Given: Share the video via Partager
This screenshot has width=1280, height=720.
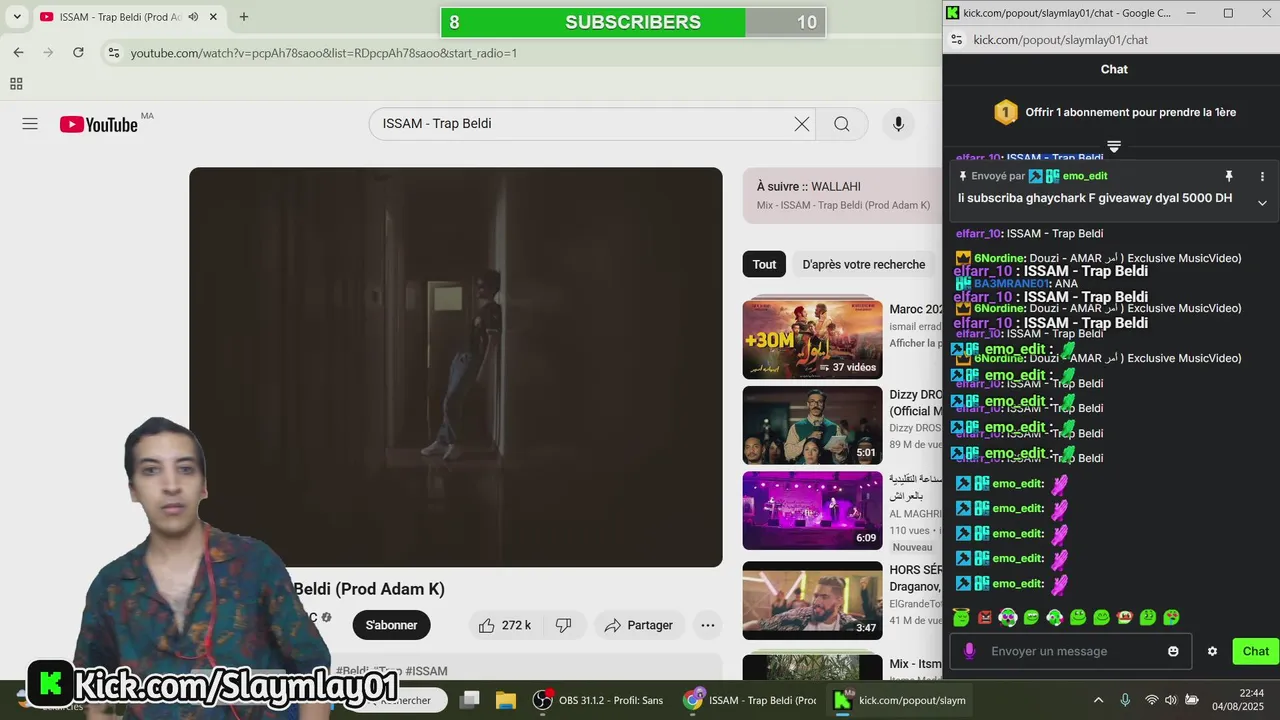Looking at the screenshot, I should (x=639, y=625).
